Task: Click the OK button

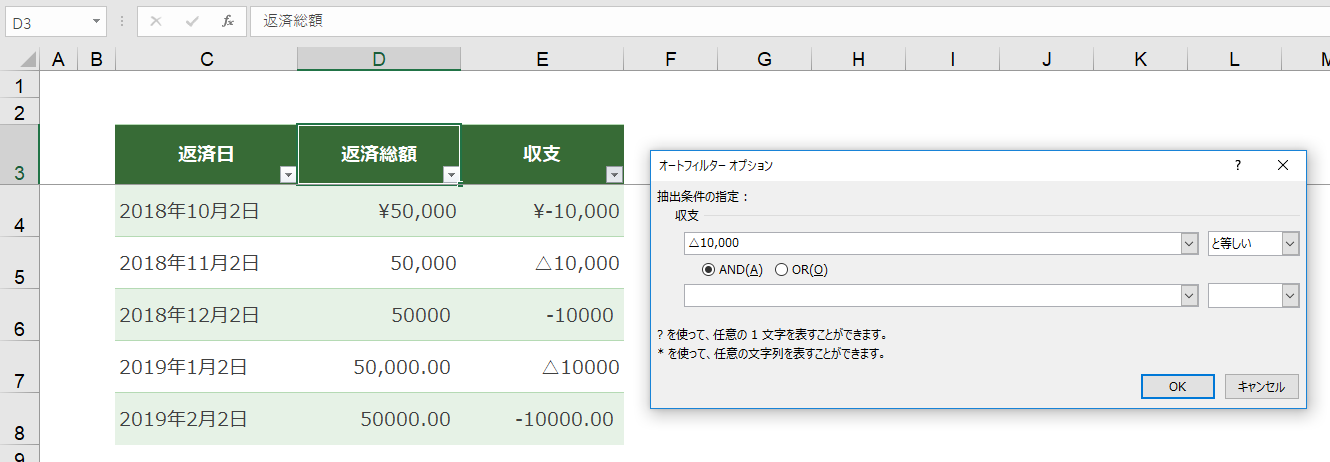Action: (x=1178, y=387)
